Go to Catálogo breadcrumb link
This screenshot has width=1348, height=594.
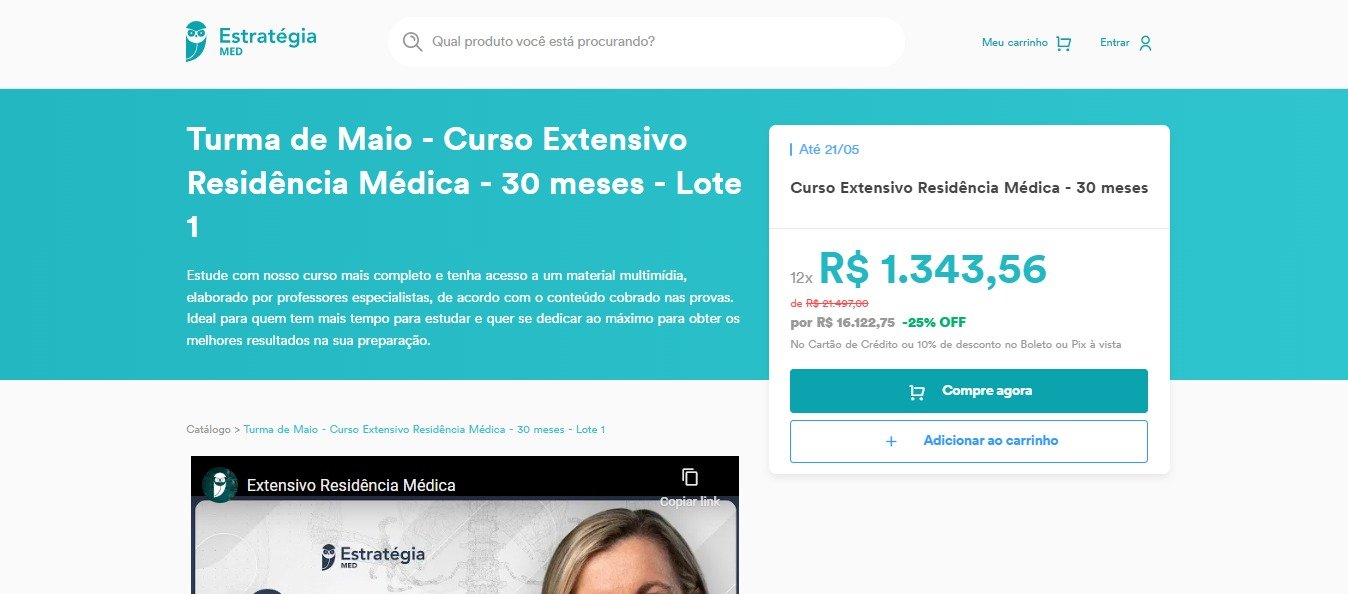[x=208, y=429]
